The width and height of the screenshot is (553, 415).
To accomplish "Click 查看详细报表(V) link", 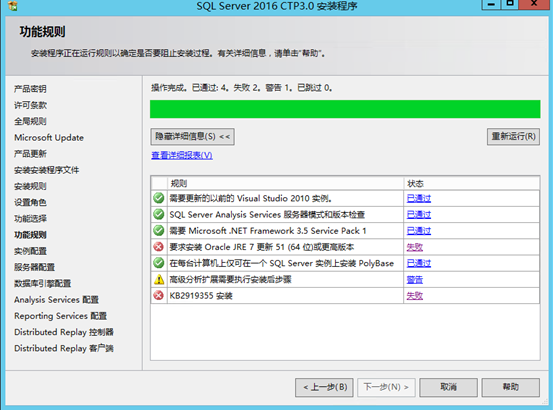I will pyautogui.click(x=182, y=155).
